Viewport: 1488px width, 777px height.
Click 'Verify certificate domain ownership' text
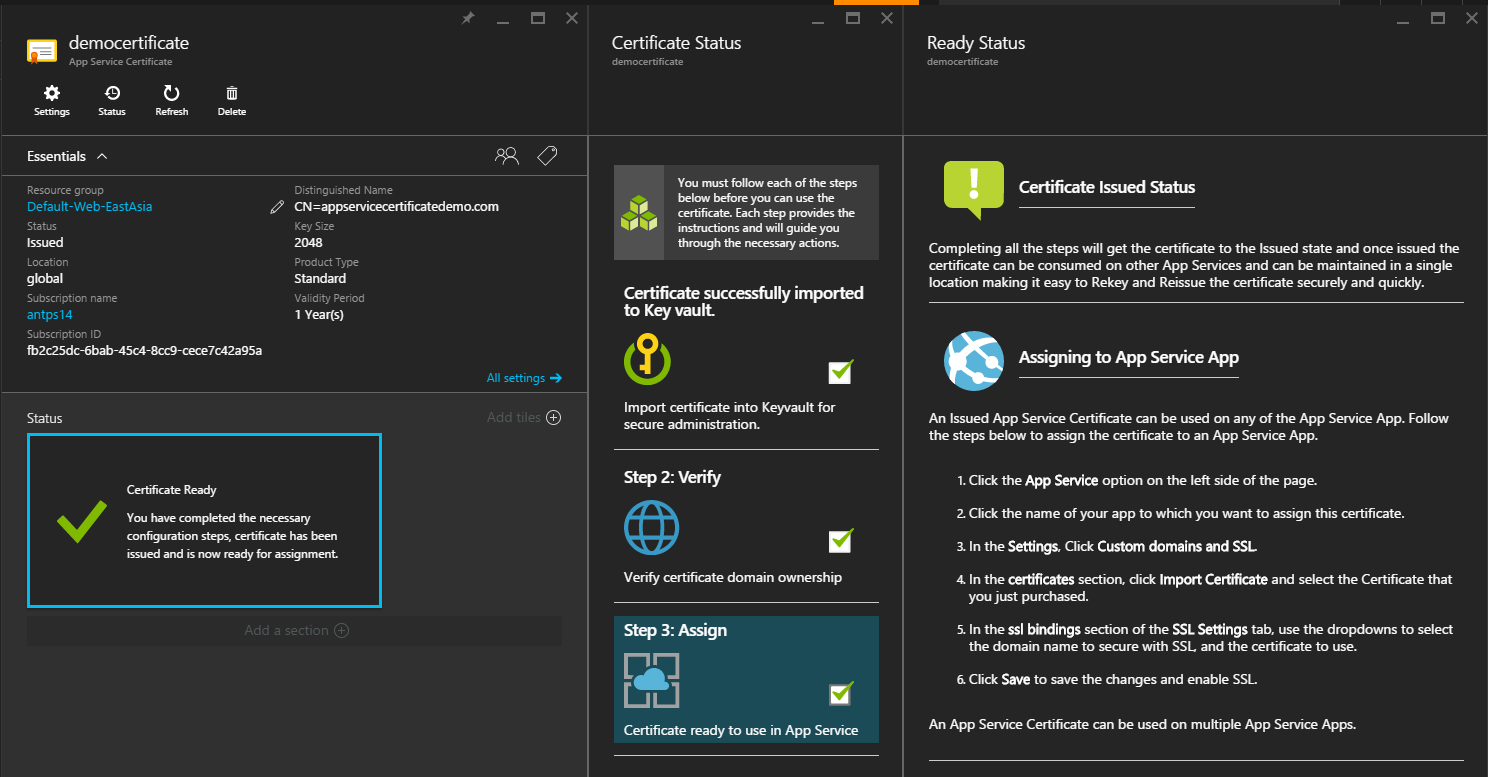click(733, 577)
